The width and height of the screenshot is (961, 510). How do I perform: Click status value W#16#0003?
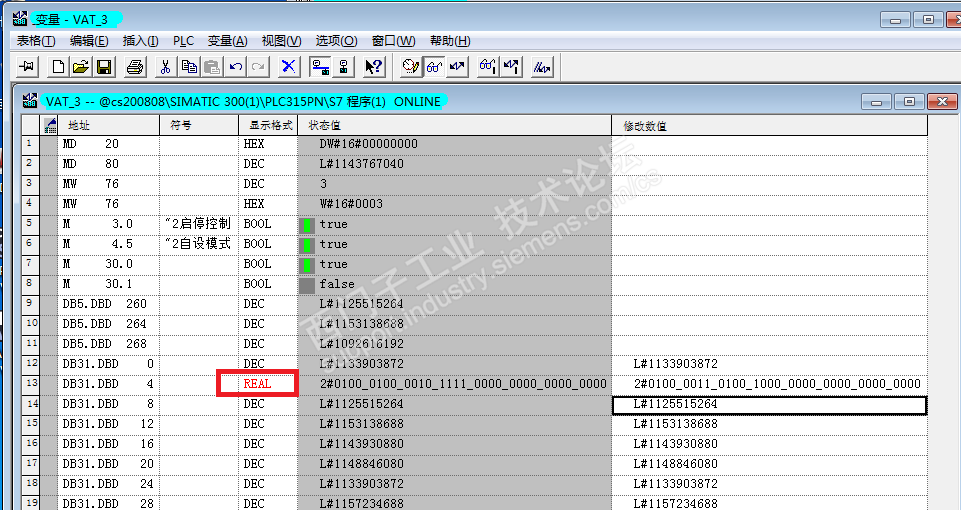pyautogui.click(x=351, y=204)
